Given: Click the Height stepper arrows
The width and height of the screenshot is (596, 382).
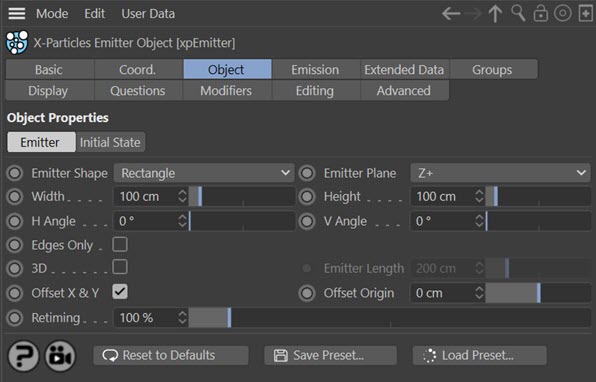Looking at the screenshot, I should pos(479,197).
